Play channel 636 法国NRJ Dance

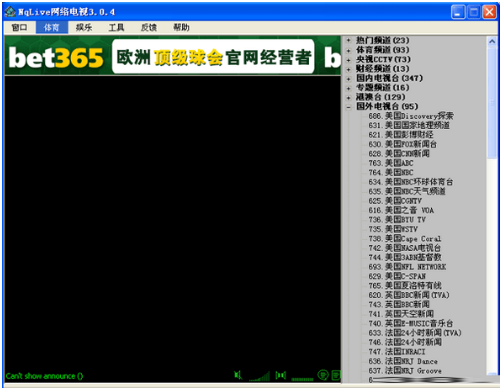403,361
